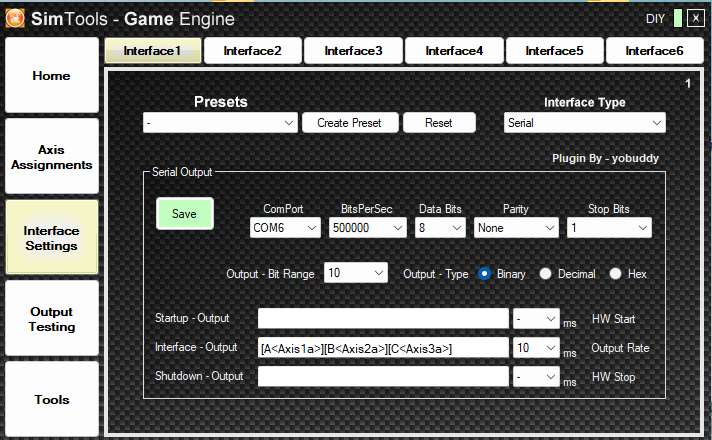Switch to the Interface5 tab
The height and width of the screenshot is (440, 712).
(x=554, y=51)
